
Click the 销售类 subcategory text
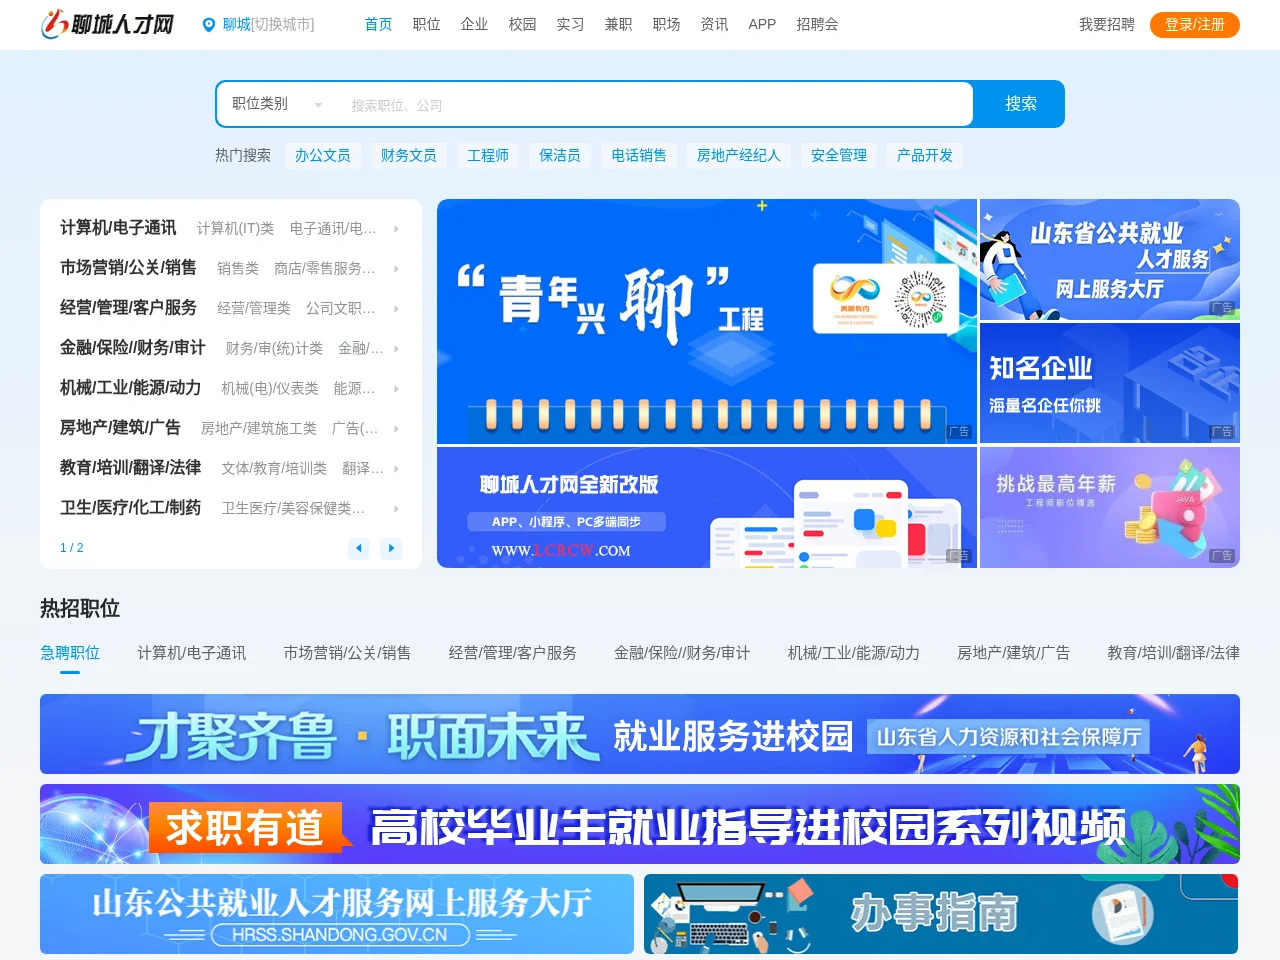click(x=238, y=269)
